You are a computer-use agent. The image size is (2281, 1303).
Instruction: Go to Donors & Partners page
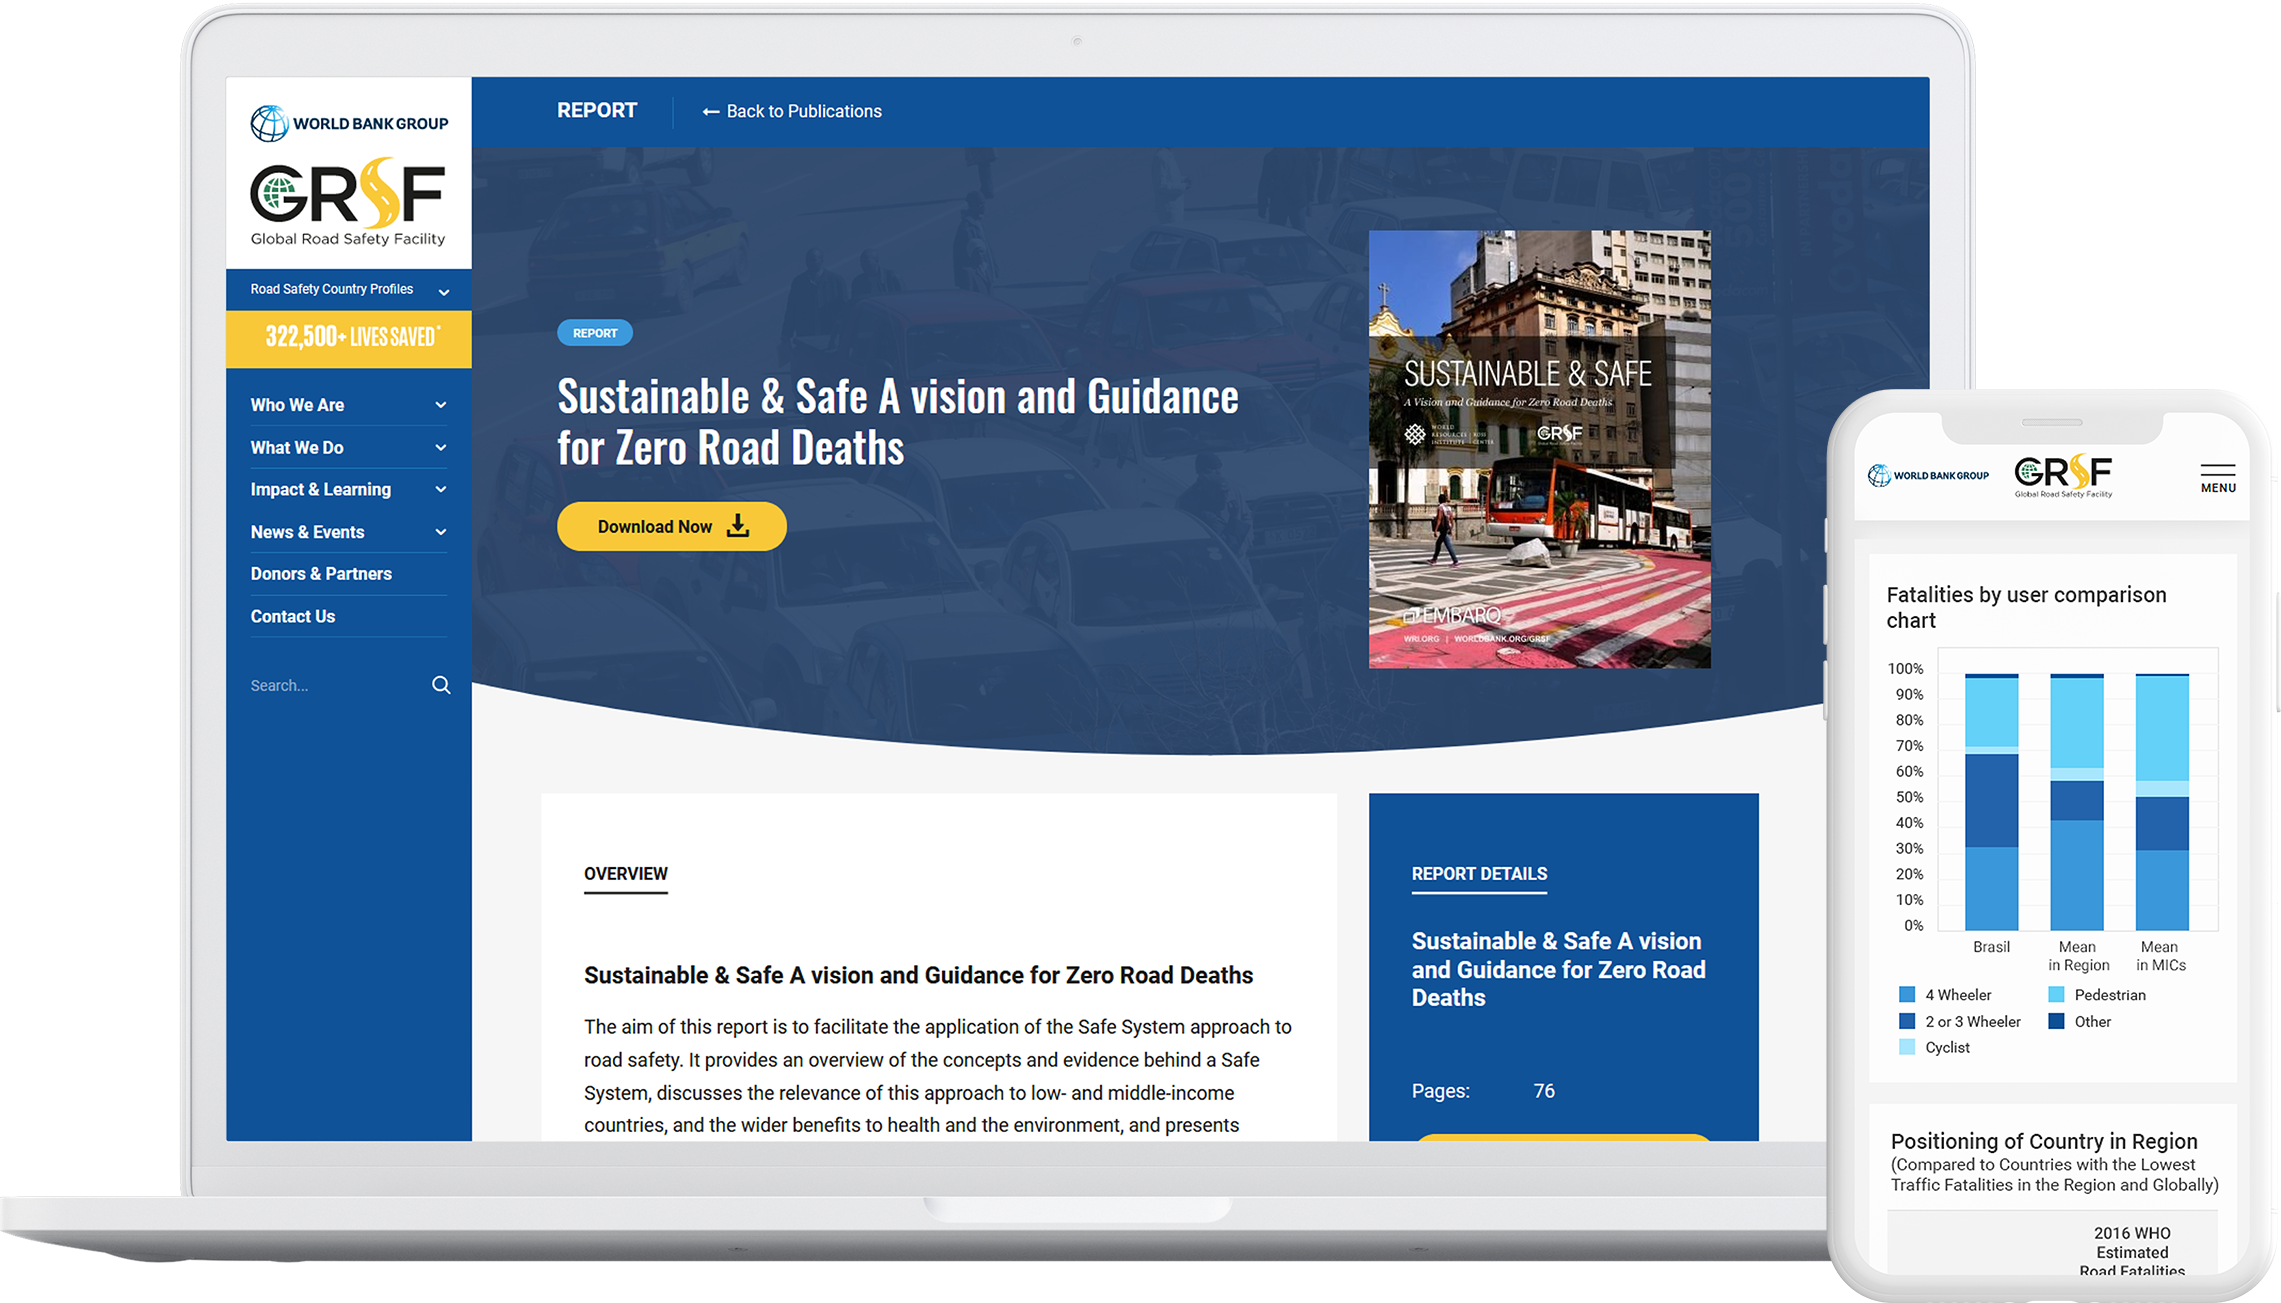pyautogui.click(x=321, y=574)
